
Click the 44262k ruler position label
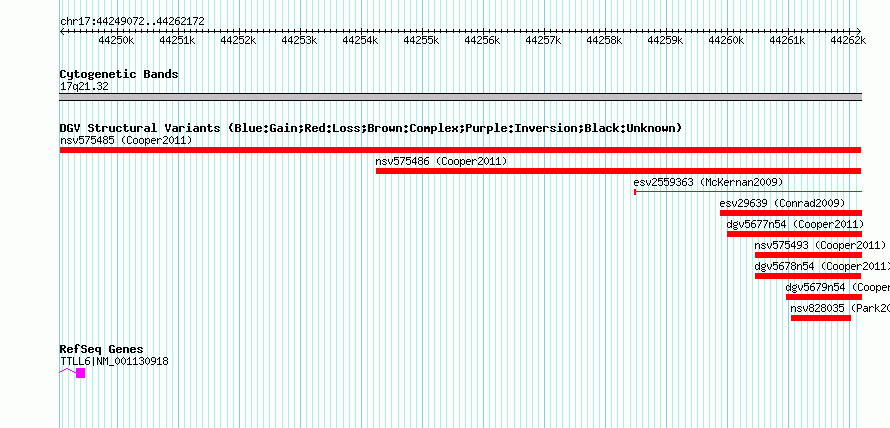click(848, 41)
